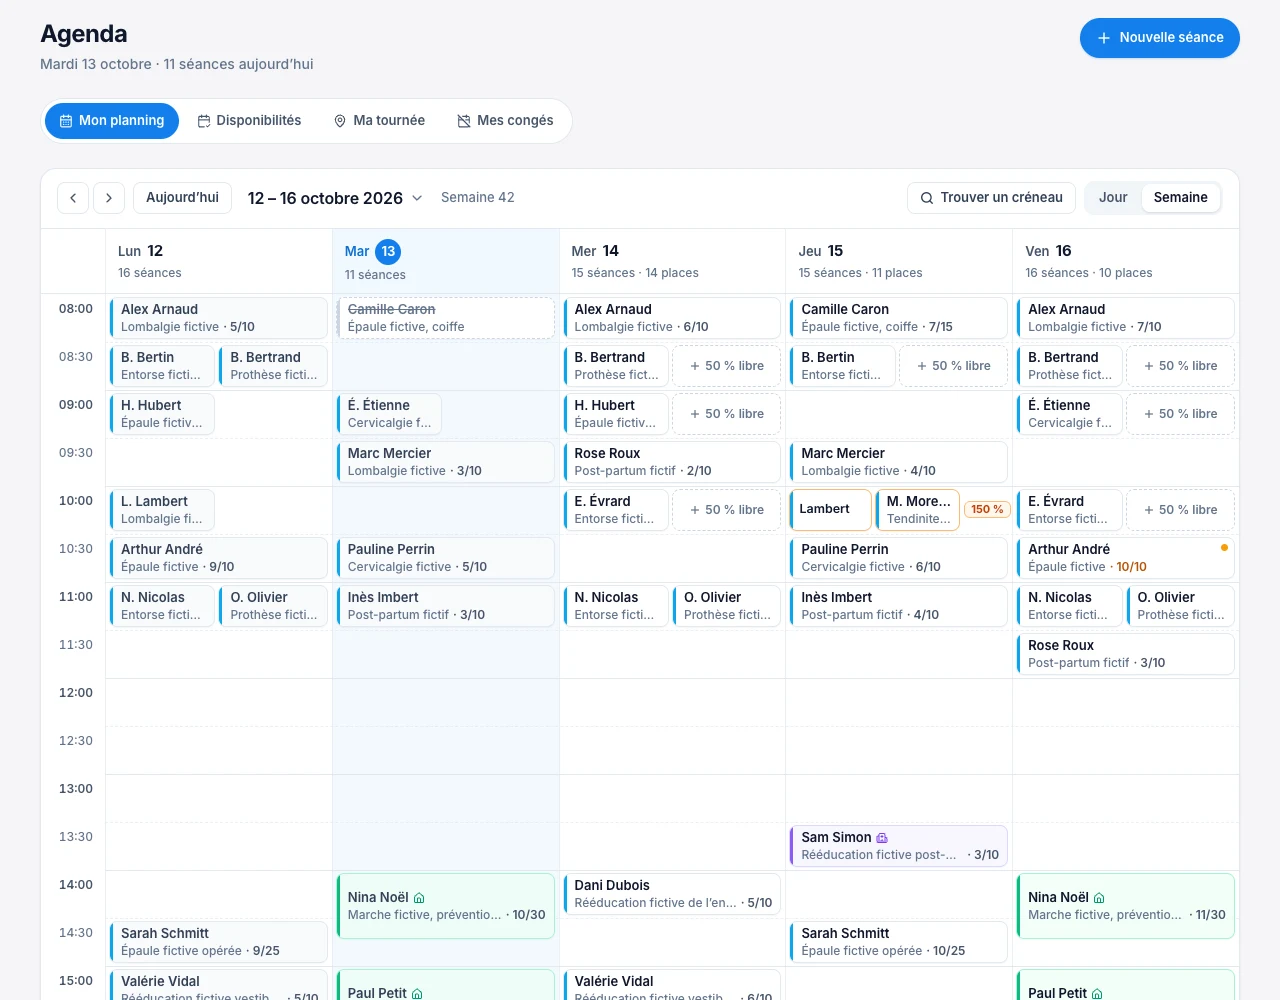Go to previous week with left chevron

point(73,198)
